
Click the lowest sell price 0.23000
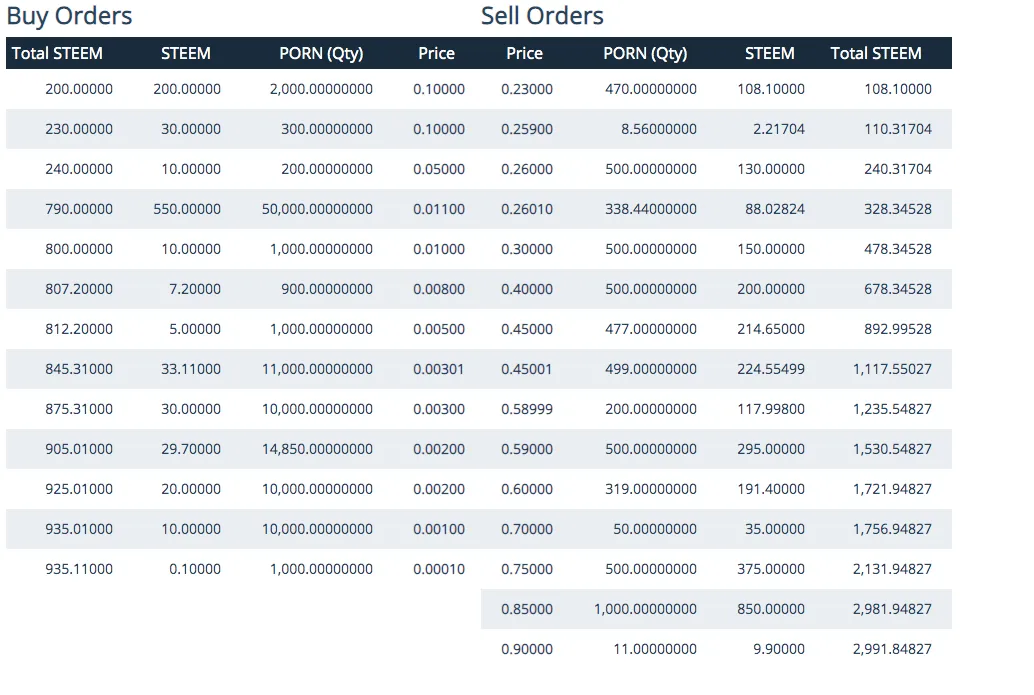[x=527, y=89]
